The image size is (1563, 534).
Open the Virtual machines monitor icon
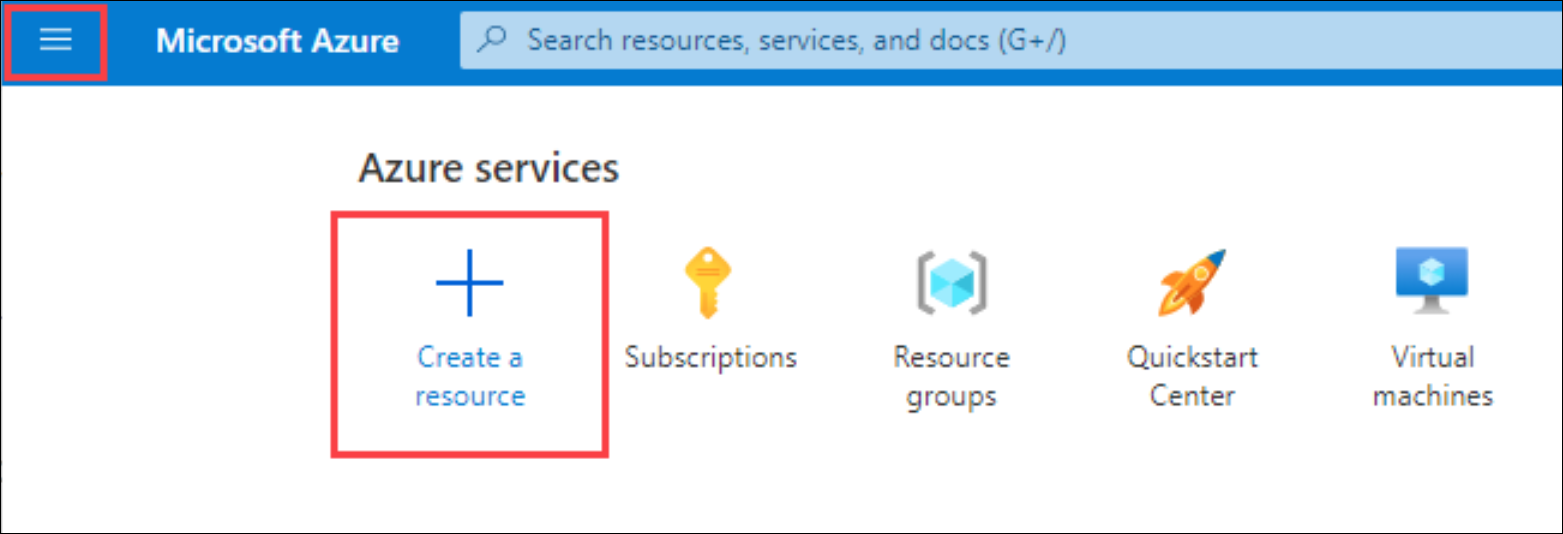1432,282
